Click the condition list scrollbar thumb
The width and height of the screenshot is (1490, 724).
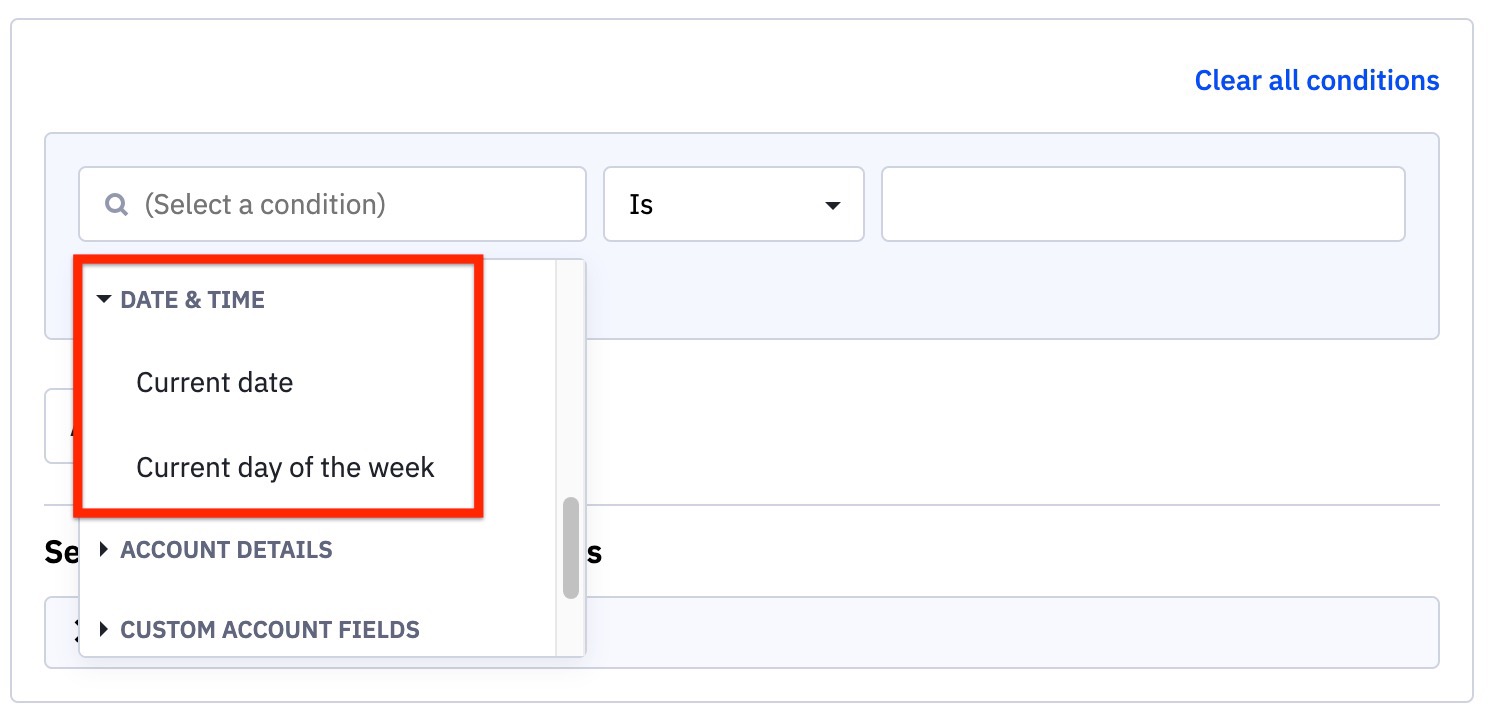tap(571, 547)
